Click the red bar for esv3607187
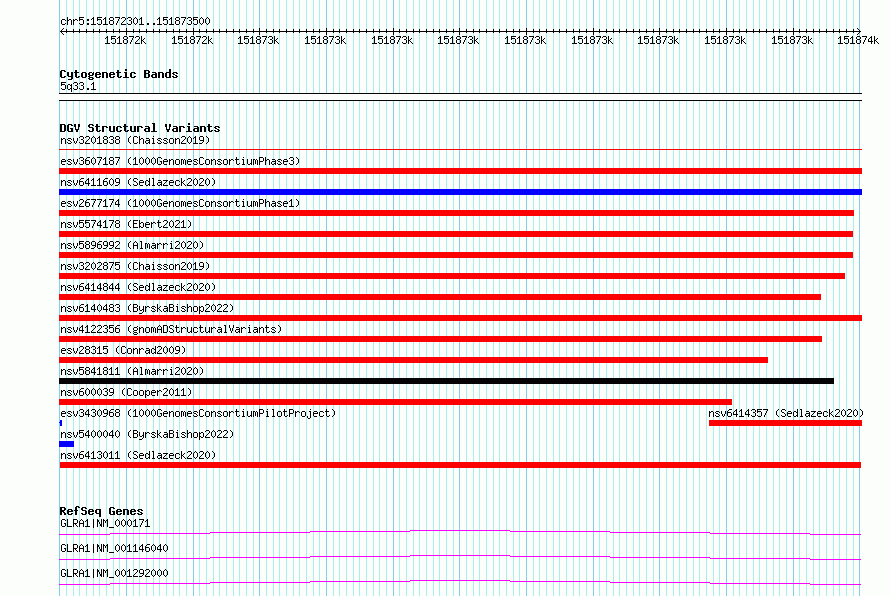890x596 pixels. (x=460, y=171)
